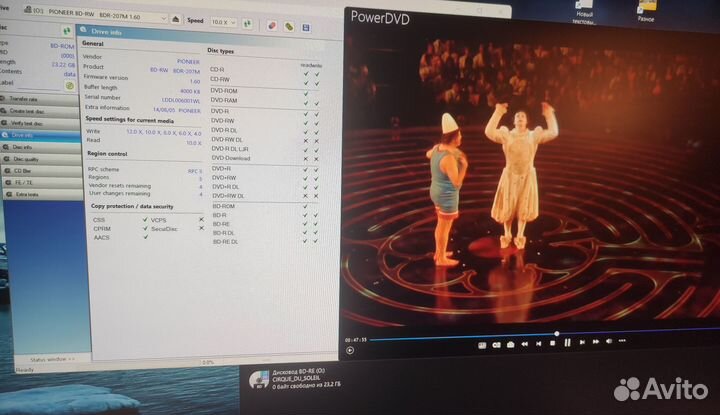Click the snapshot camera icon in PowerDVD
Screen dimensions: 720x415
509,344
